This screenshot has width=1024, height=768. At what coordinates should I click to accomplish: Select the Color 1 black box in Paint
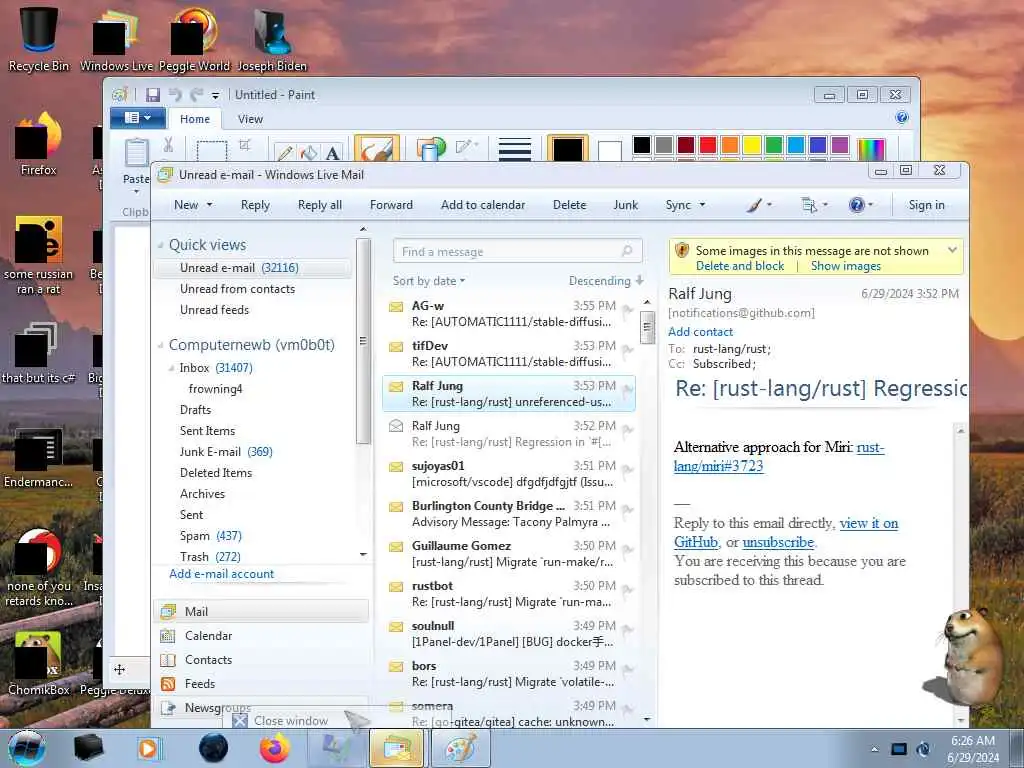tap(568, 150)
